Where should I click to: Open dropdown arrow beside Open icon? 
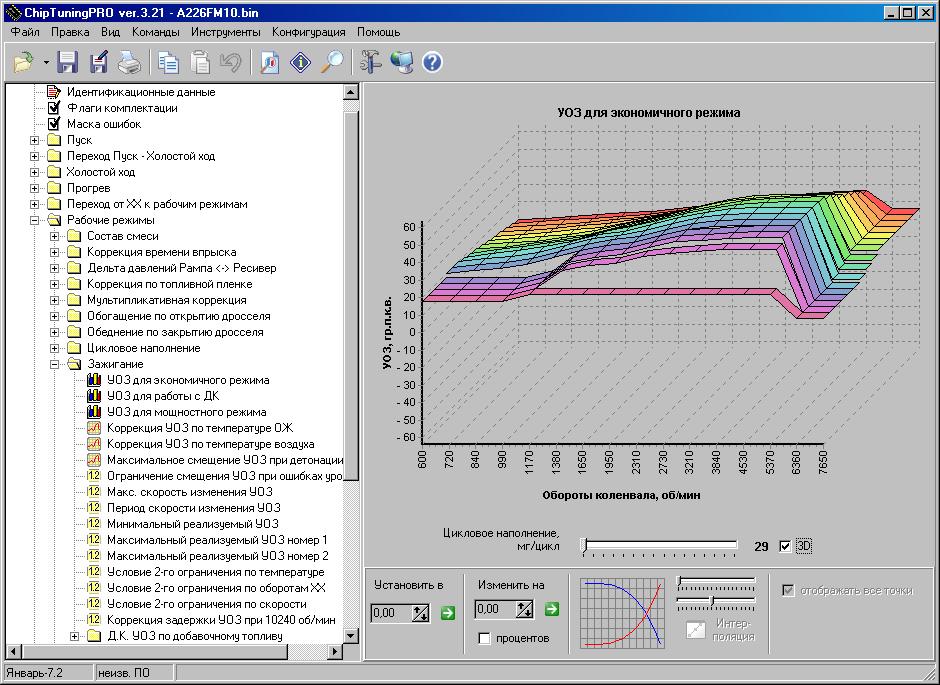pyautogui.click(x=46, y=63)
